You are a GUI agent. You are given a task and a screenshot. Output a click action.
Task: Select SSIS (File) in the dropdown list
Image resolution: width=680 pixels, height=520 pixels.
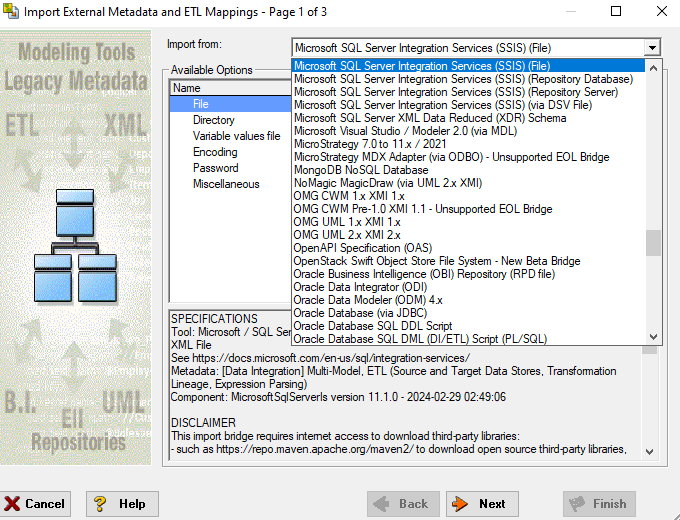468,66
